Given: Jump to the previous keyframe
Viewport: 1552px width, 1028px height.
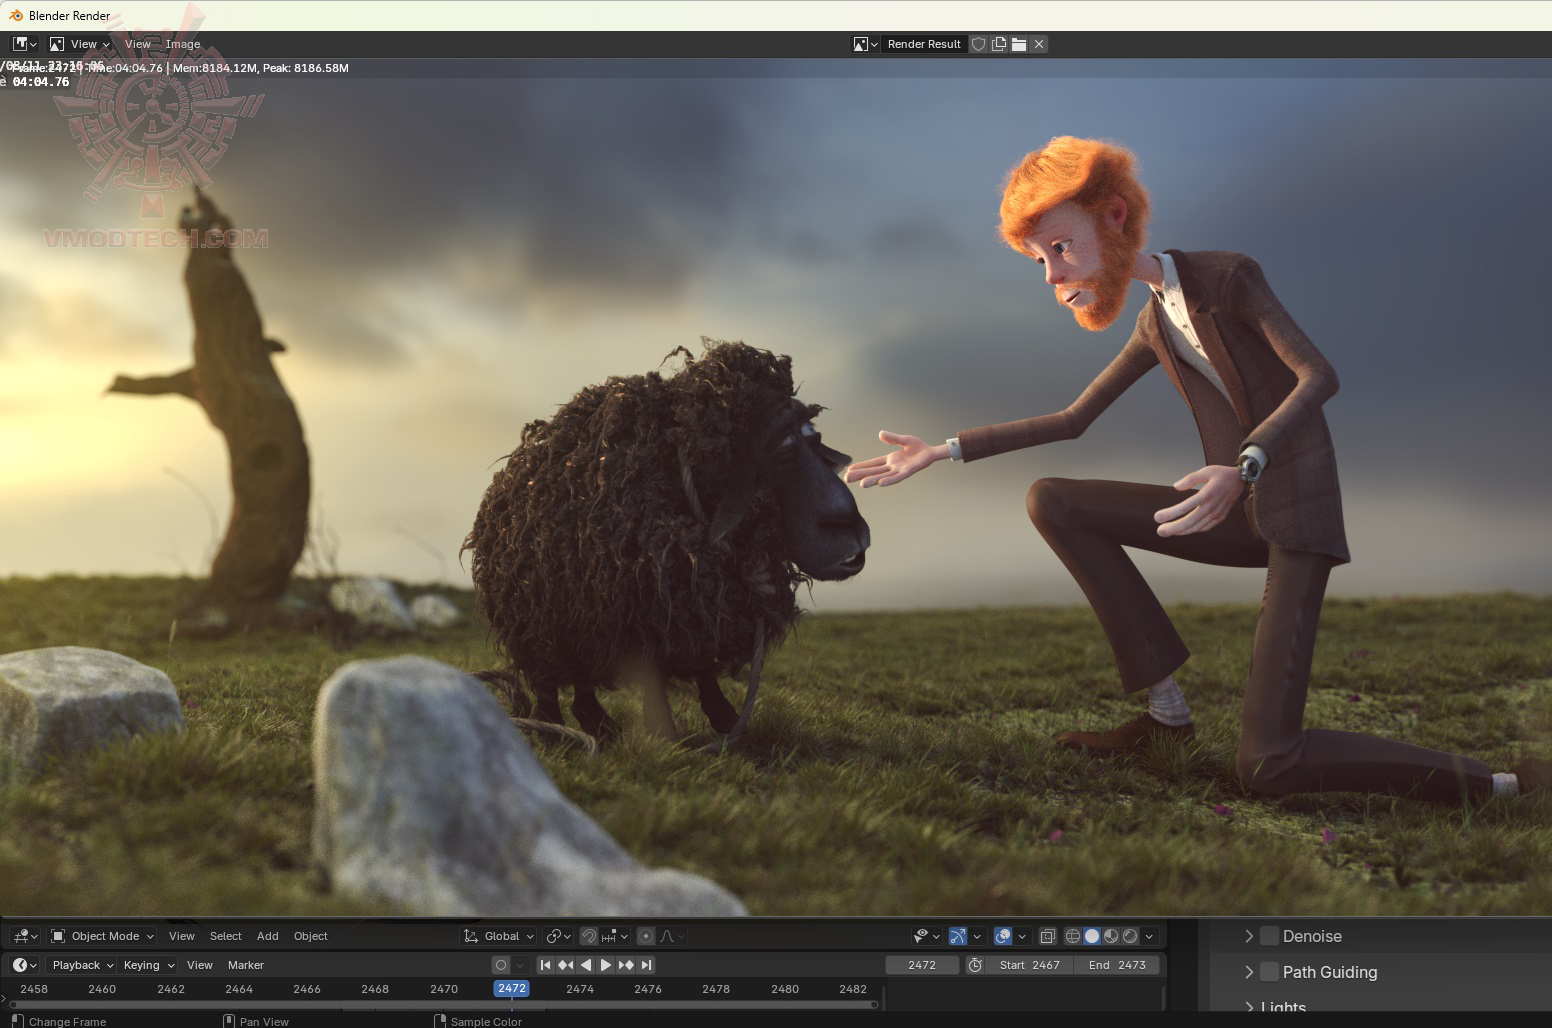Looking at the screenshot, I should click(x=565, y=965).
